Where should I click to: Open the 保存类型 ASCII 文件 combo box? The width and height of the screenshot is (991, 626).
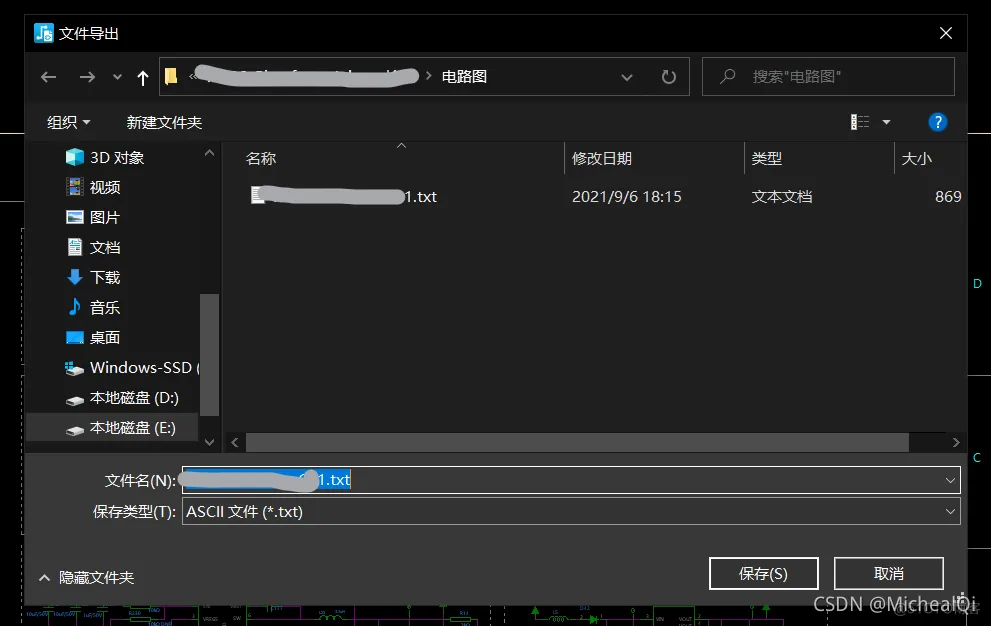coord(571,512)
